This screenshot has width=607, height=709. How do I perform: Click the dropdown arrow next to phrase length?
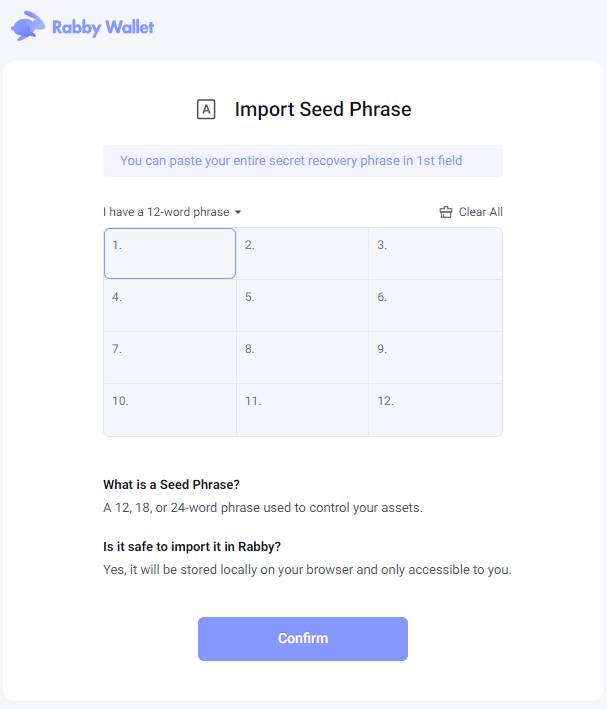238,212
